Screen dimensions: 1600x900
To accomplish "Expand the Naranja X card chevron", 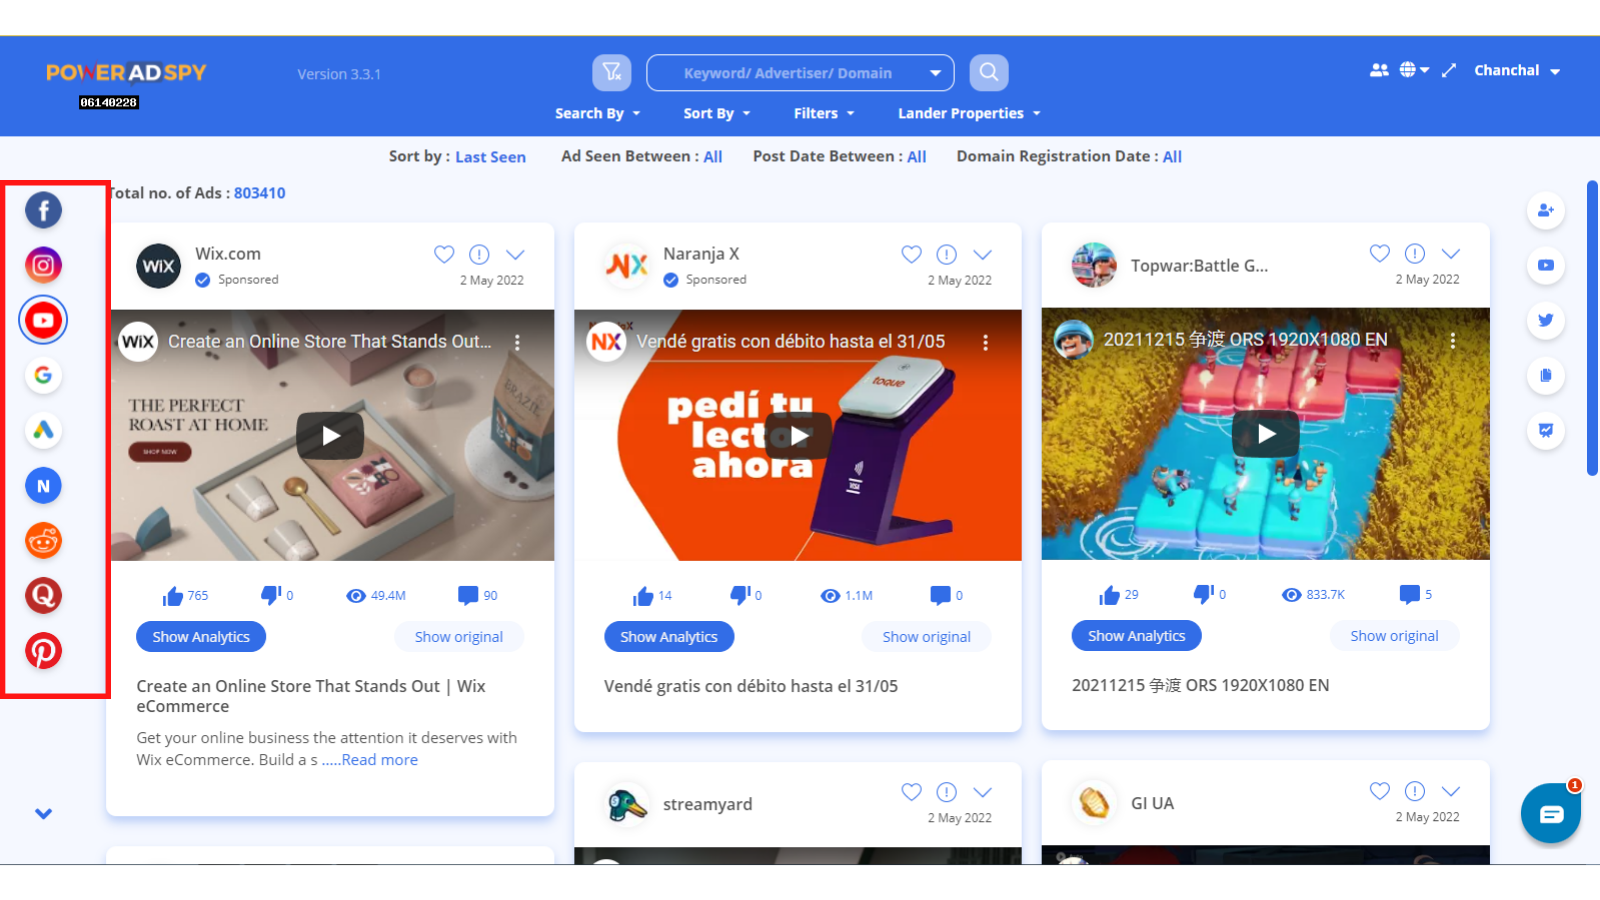I will pyautogui.click(x=983, y=254).
